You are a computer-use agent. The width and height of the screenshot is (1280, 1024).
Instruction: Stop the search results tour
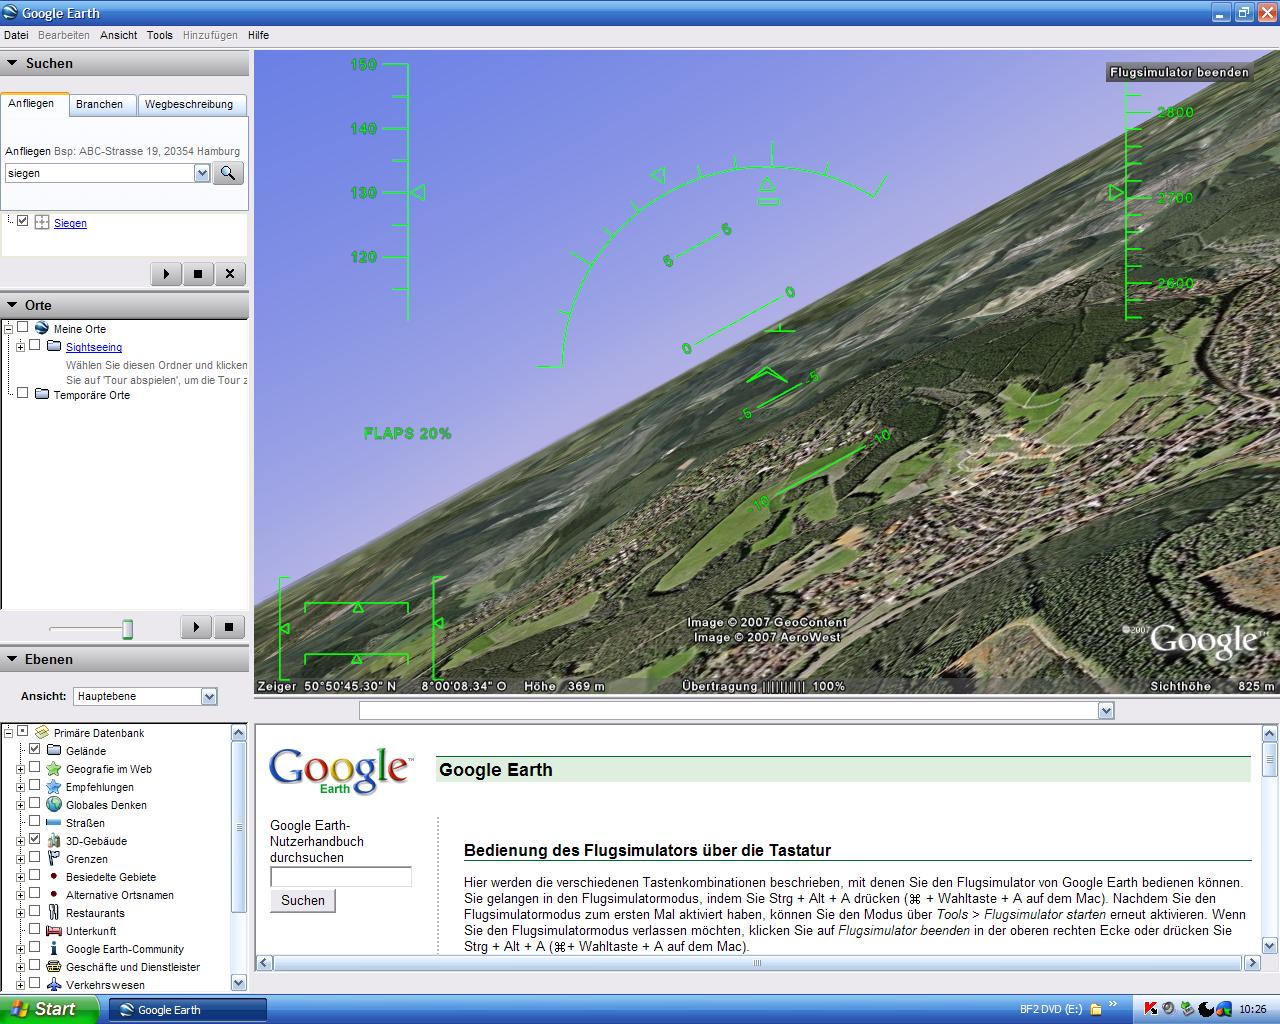coord(198,274)
